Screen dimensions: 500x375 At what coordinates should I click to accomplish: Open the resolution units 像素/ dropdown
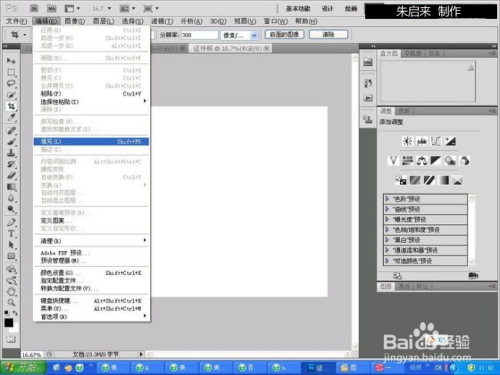pos(254,35)
